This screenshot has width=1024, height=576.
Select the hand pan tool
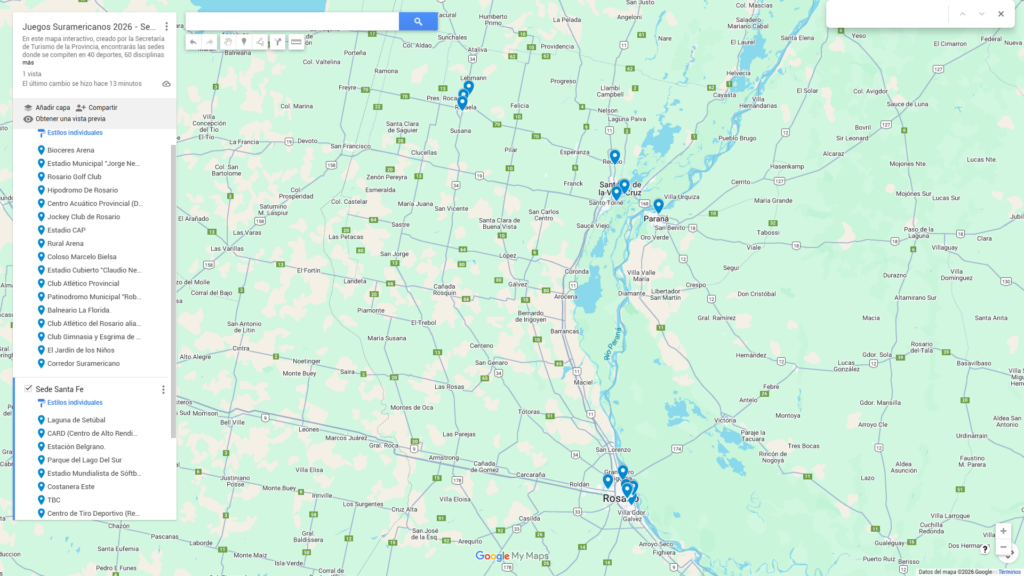click(227, 42)
